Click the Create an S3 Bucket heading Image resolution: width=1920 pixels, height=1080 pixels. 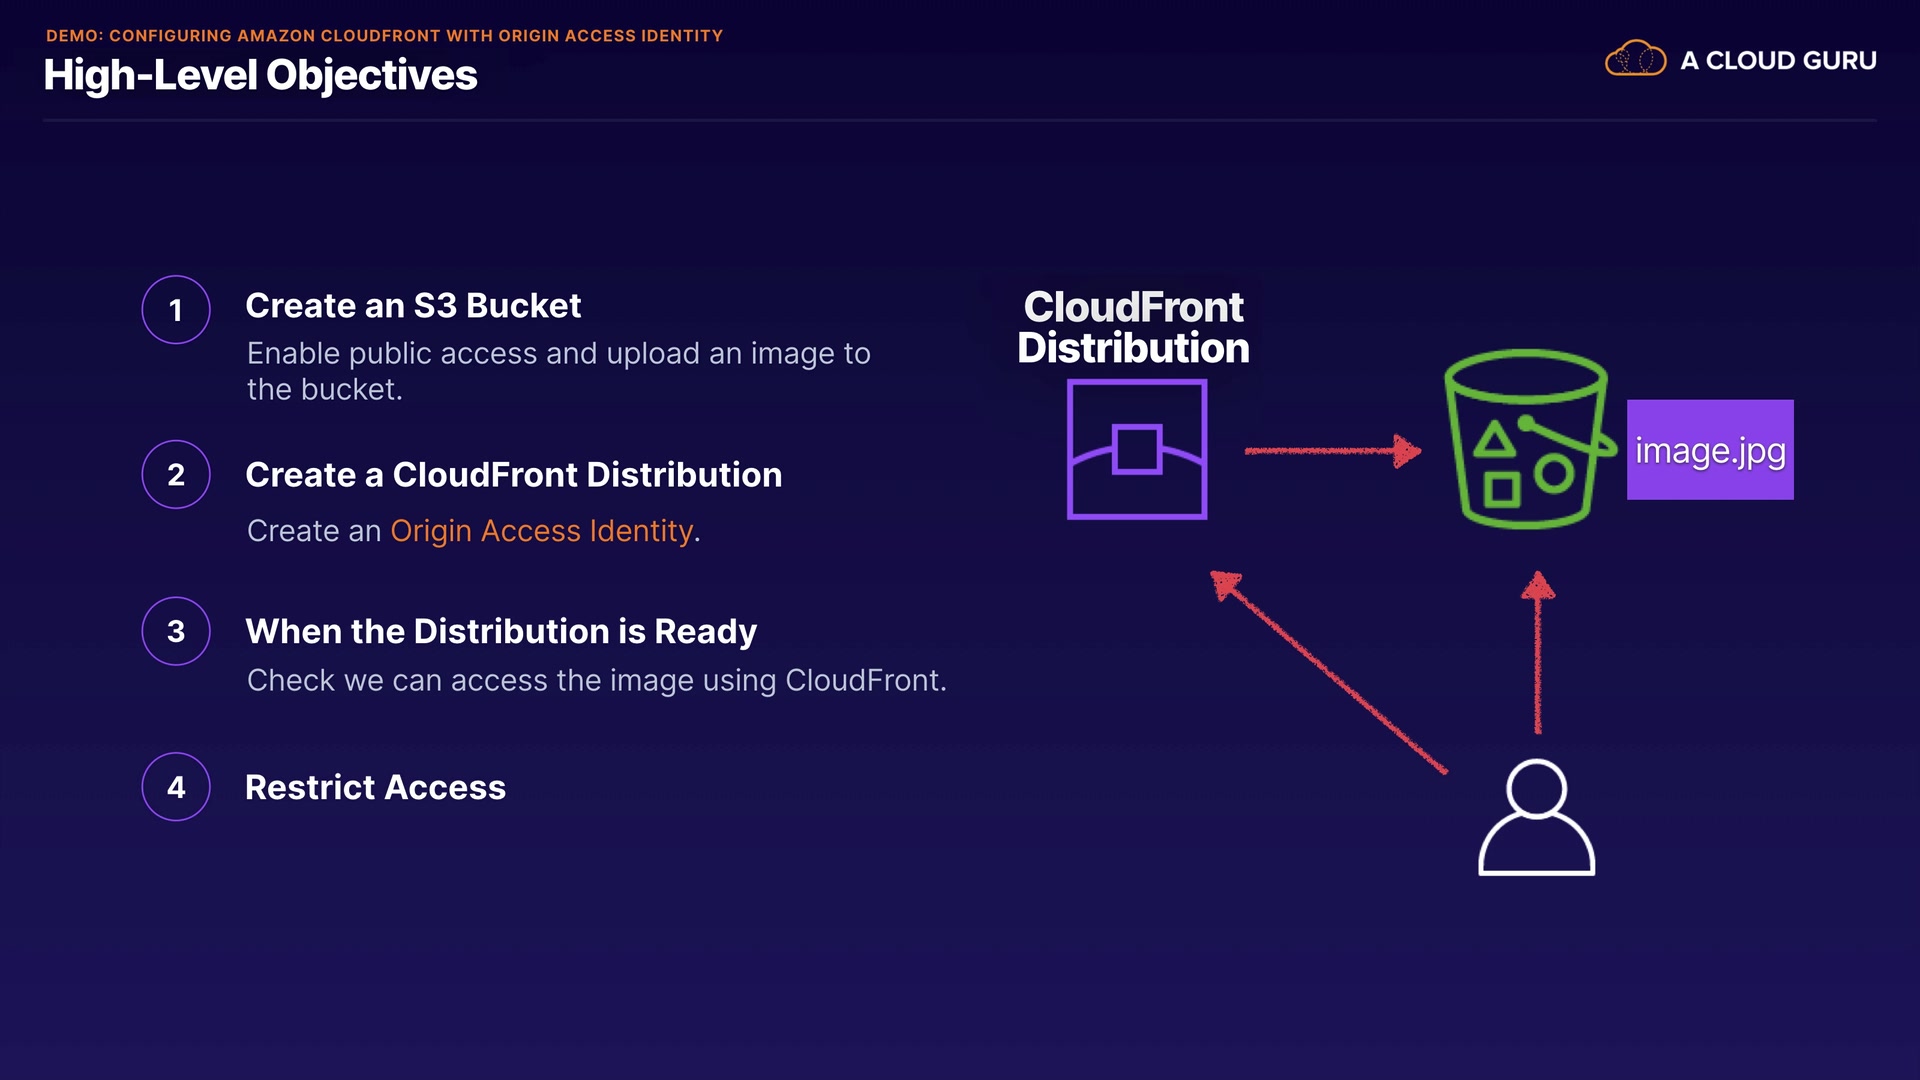coord(413,306)
